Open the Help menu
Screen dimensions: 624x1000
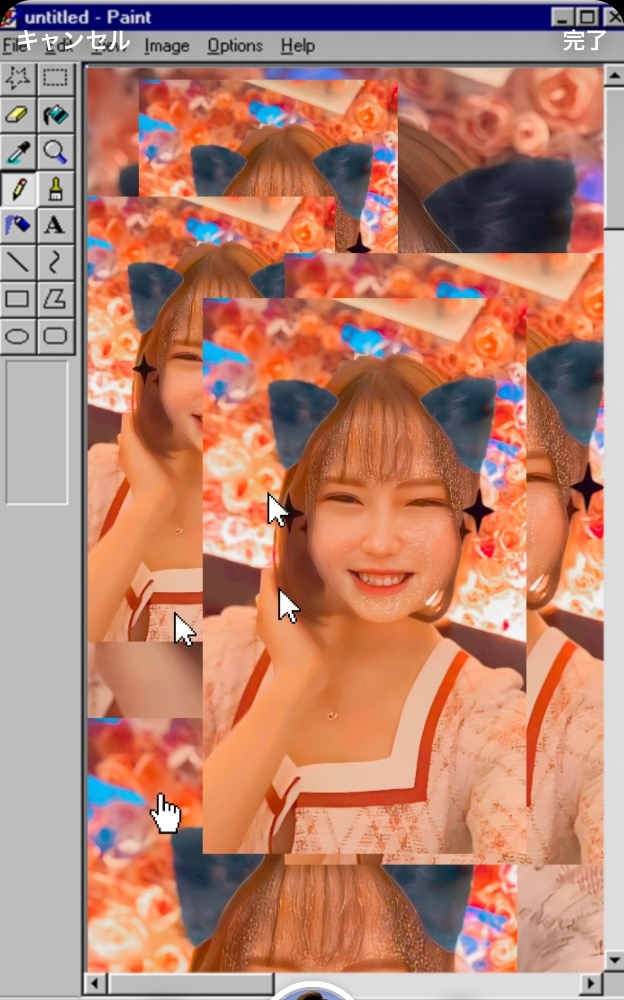pos(297,46)
